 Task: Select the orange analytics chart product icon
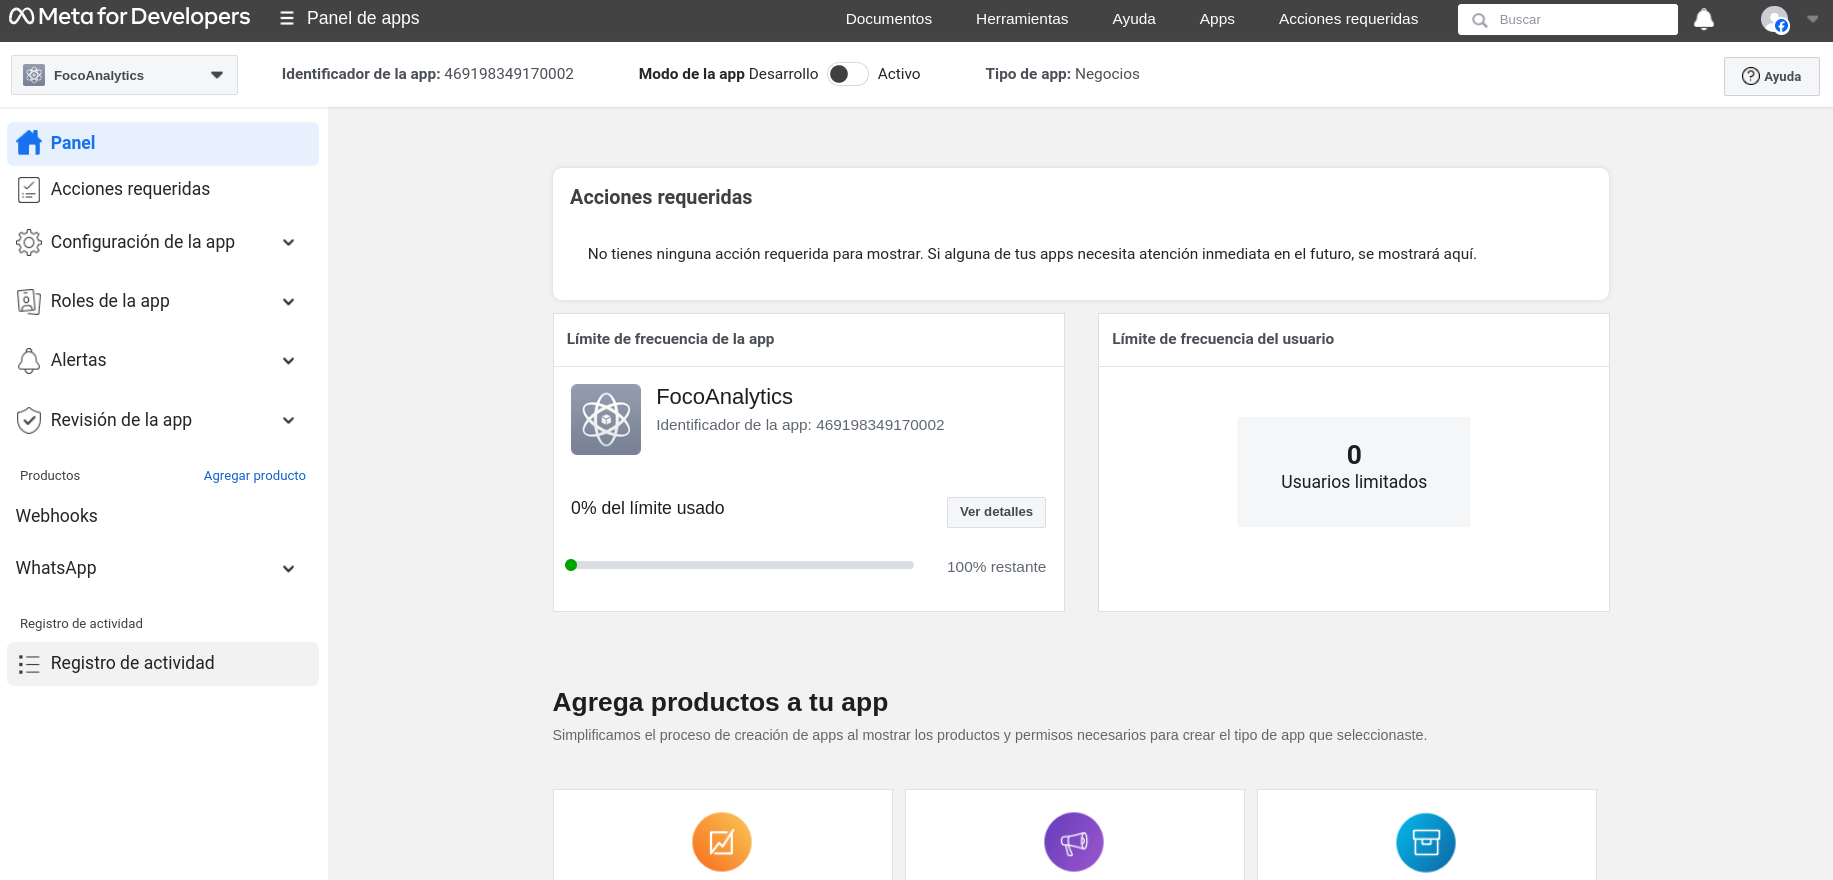point(722,842)
